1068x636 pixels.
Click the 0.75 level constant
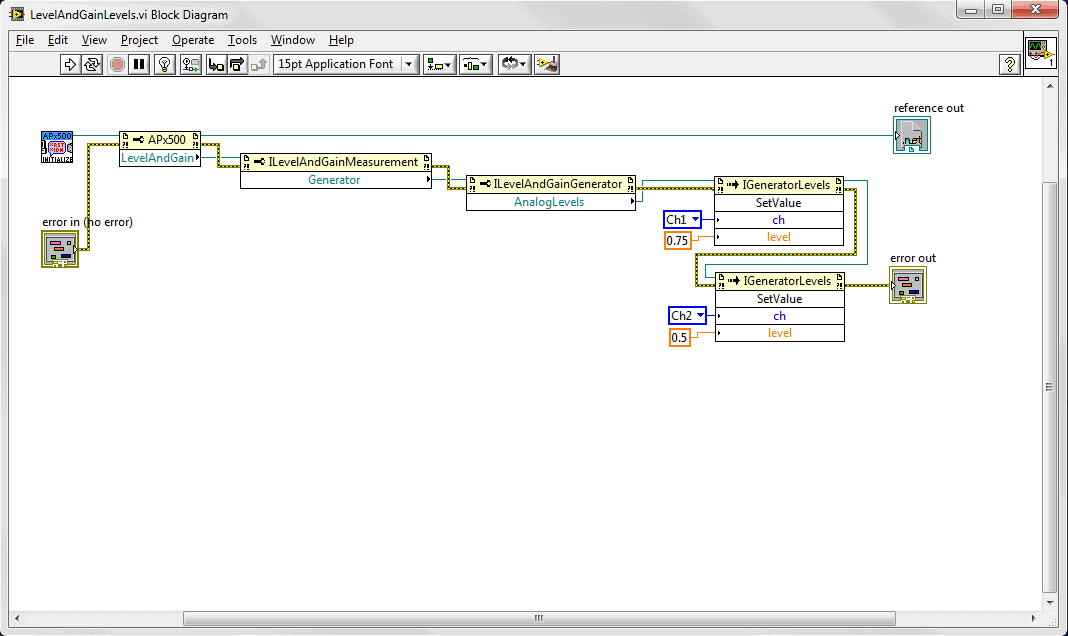[678, 240]
